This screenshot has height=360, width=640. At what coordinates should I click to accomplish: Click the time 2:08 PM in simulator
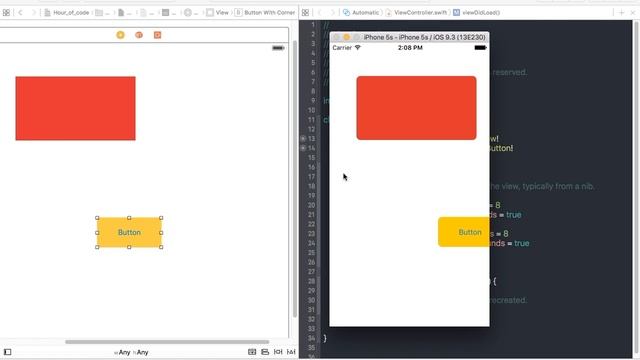point(410,48)
